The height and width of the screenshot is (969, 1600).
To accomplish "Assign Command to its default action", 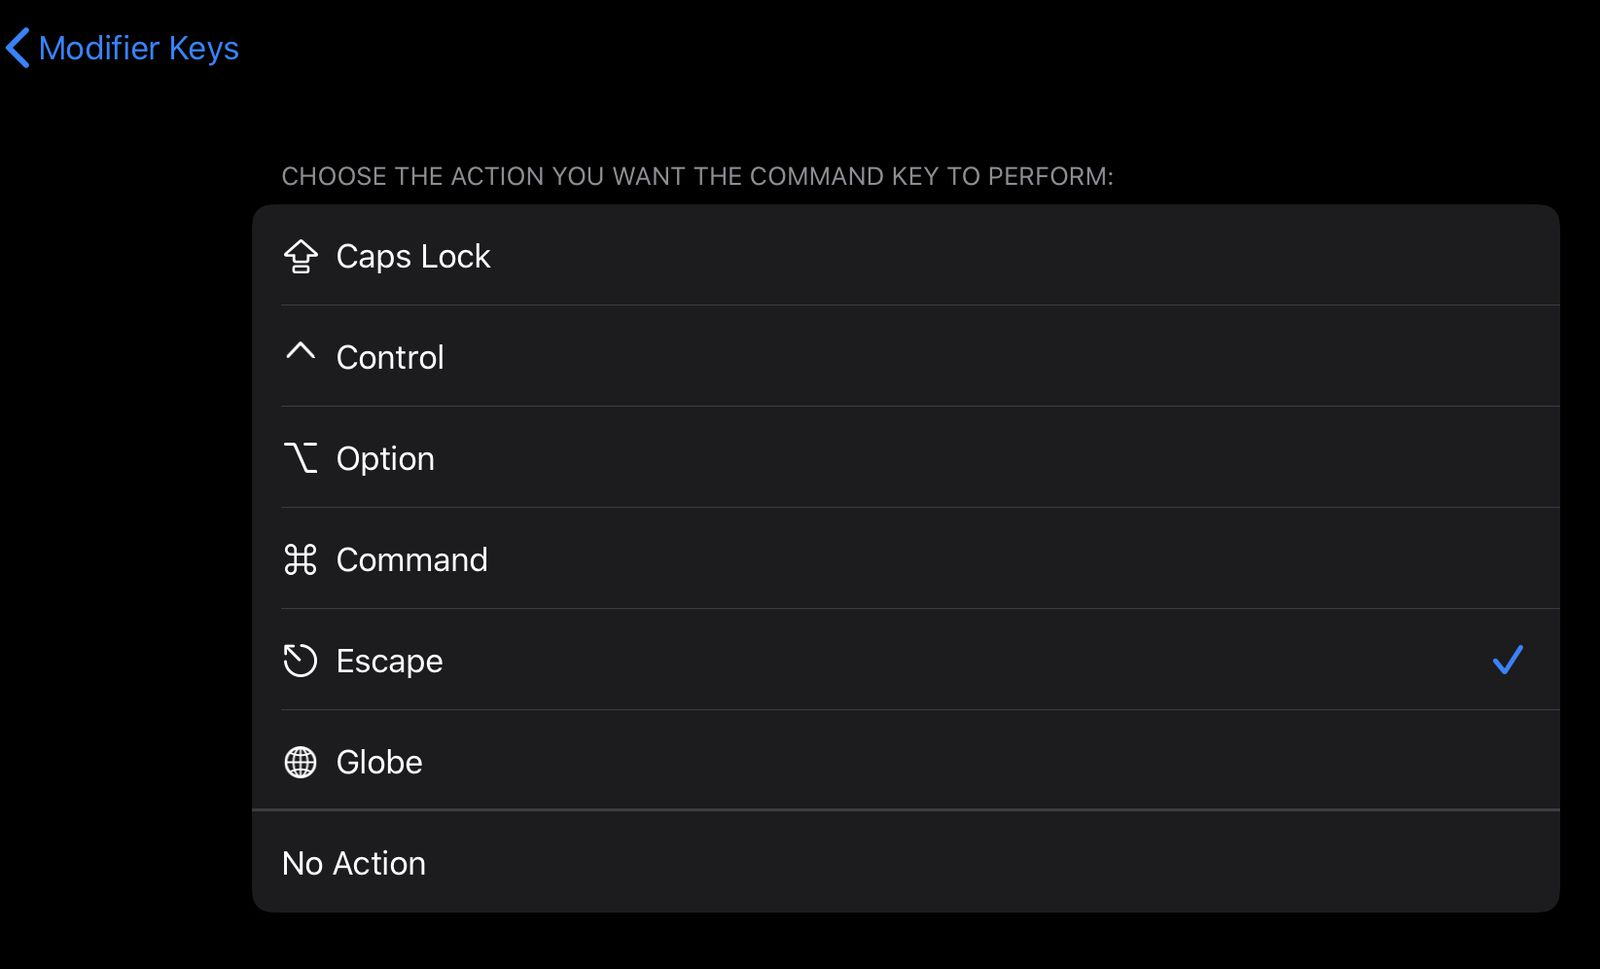I will click(x=700, y=559).
